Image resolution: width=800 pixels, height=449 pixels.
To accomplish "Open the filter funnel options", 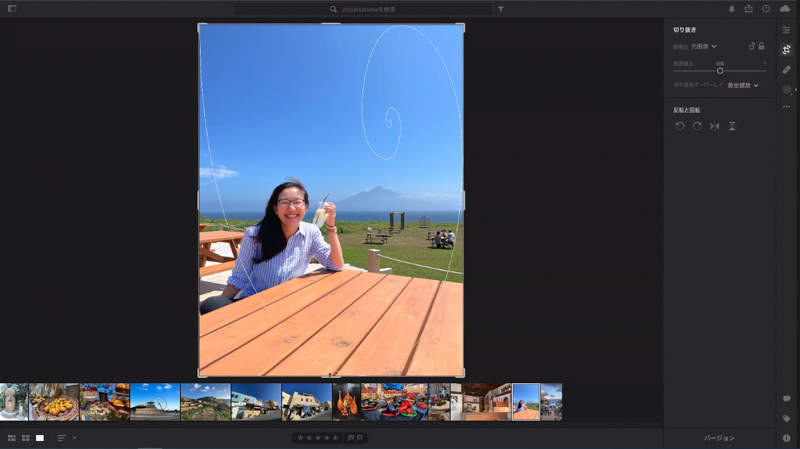I will point(501,9).
